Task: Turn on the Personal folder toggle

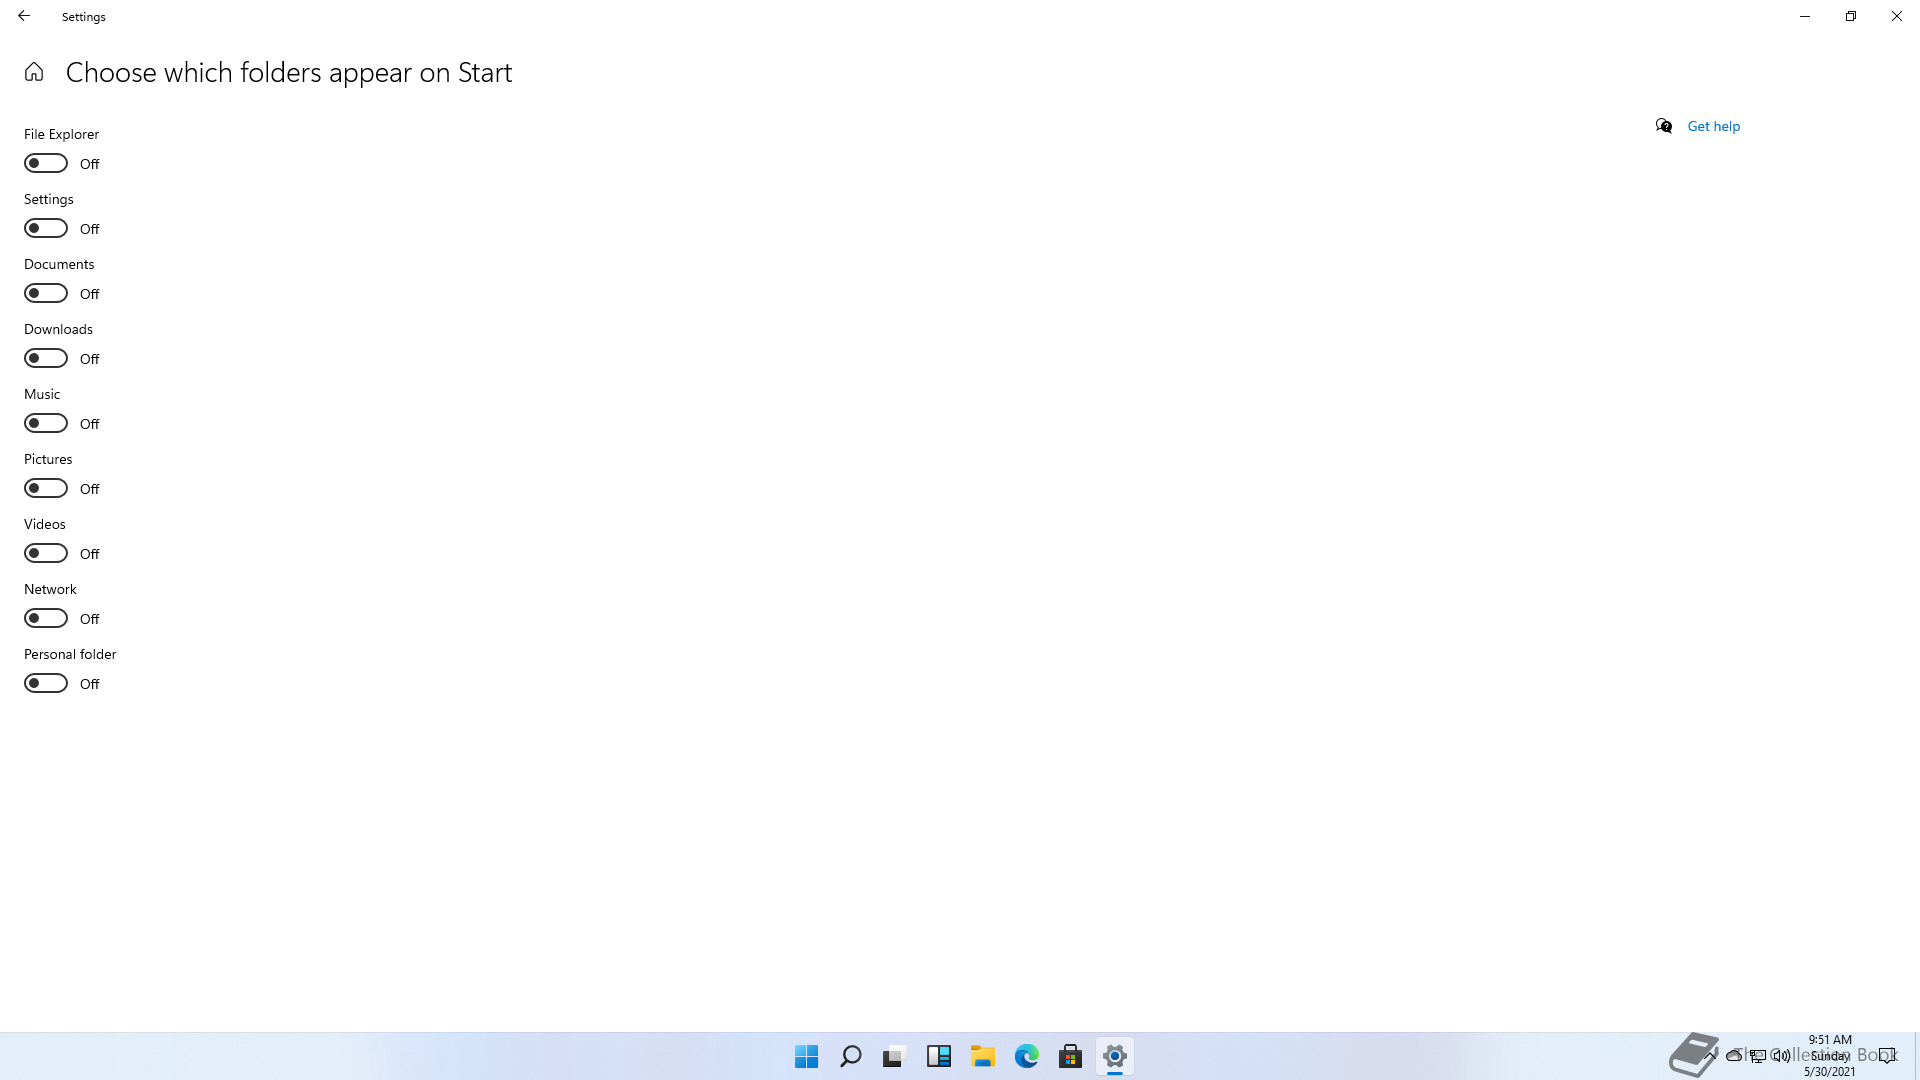Action: pyautogui.click(x=46, y=683)
